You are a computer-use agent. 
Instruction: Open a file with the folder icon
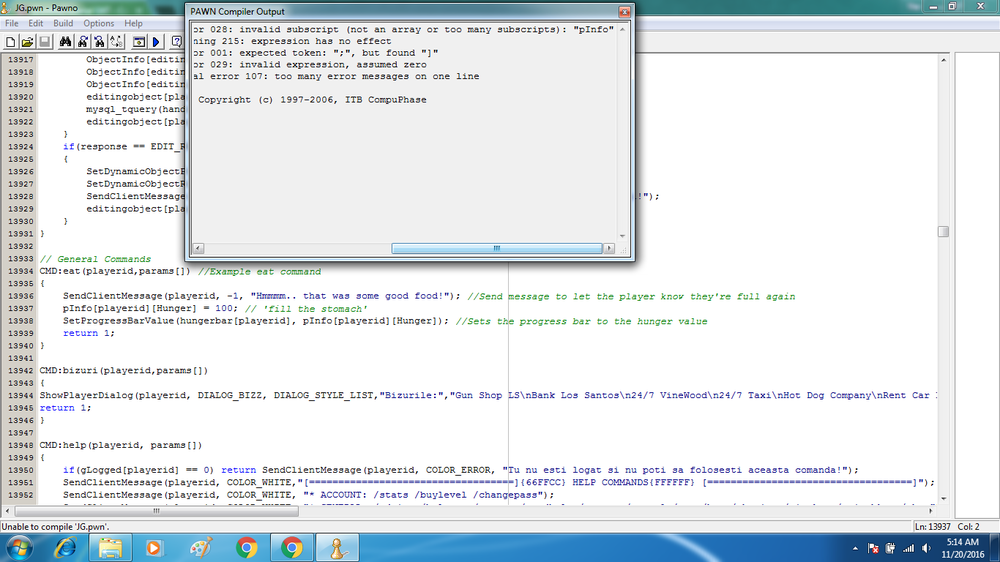click(27, 42)
